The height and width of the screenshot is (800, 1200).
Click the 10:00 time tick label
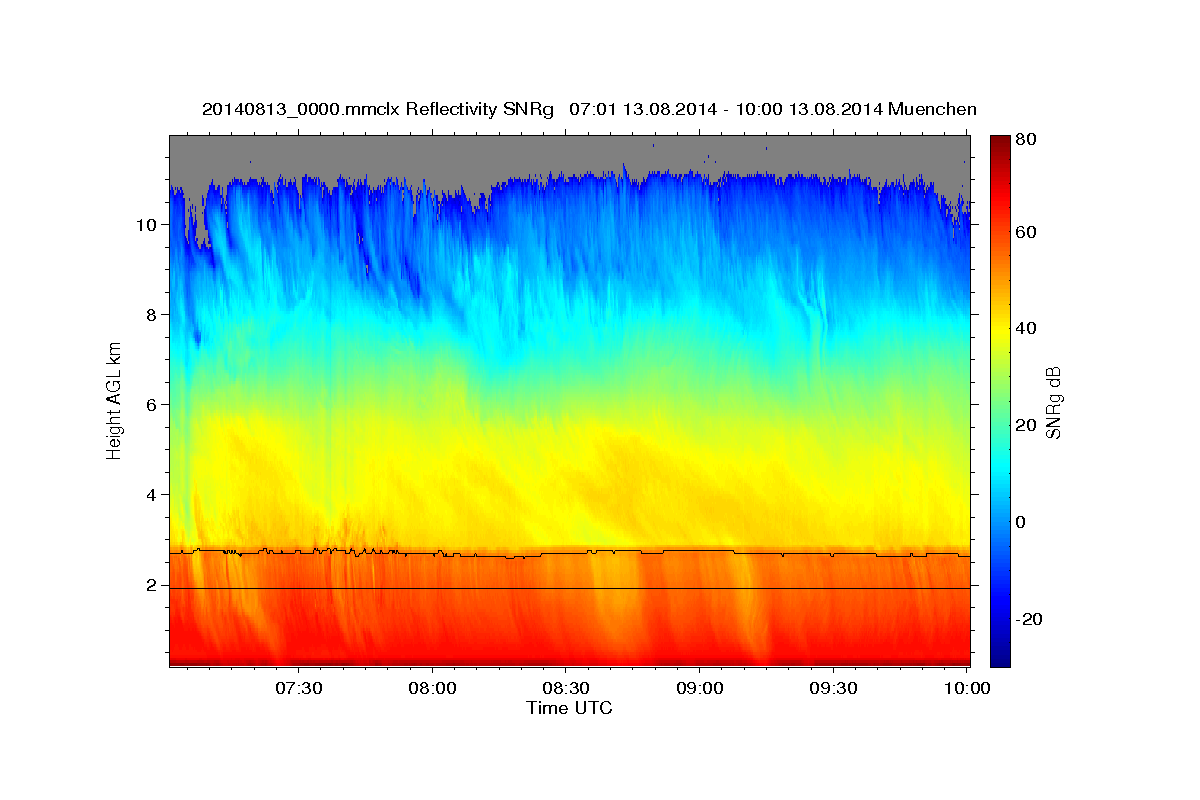click(967, 688)
